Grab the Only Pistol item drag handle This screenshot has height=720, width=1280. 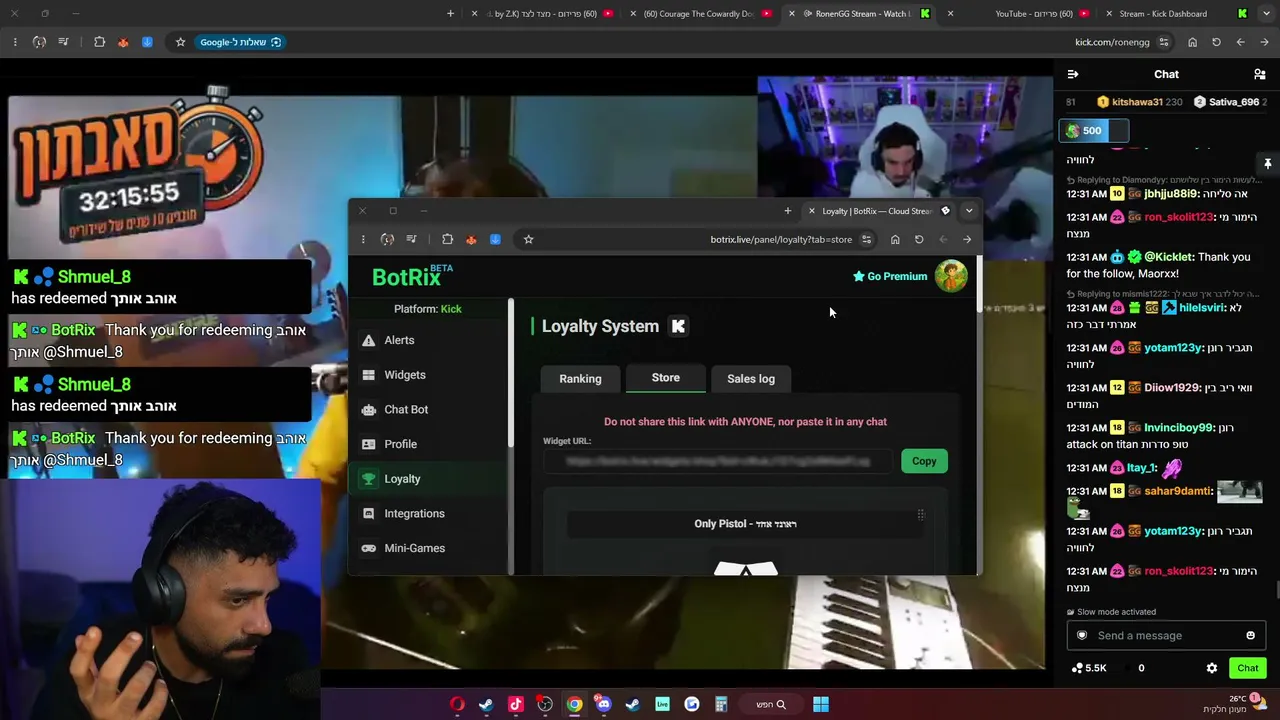[921, 515]
